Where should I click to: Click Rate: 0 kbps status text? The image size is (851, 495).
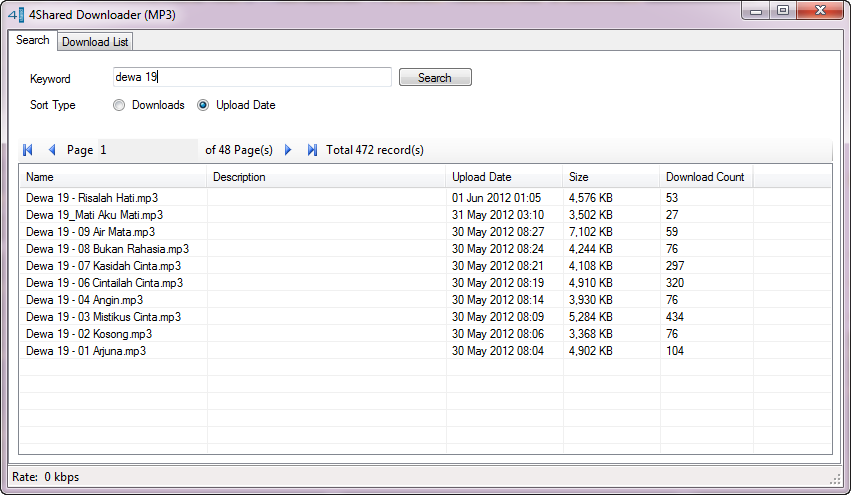pos(46,477)
